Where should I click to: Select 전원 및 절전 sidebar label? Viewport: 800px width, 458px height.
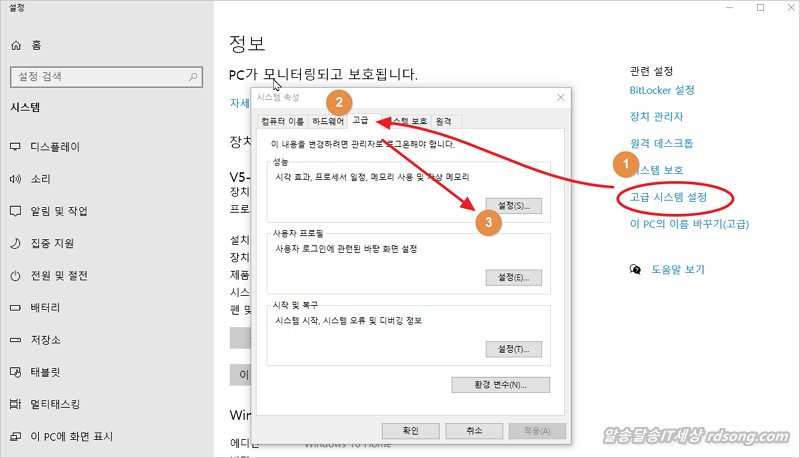tap(59, 275)
